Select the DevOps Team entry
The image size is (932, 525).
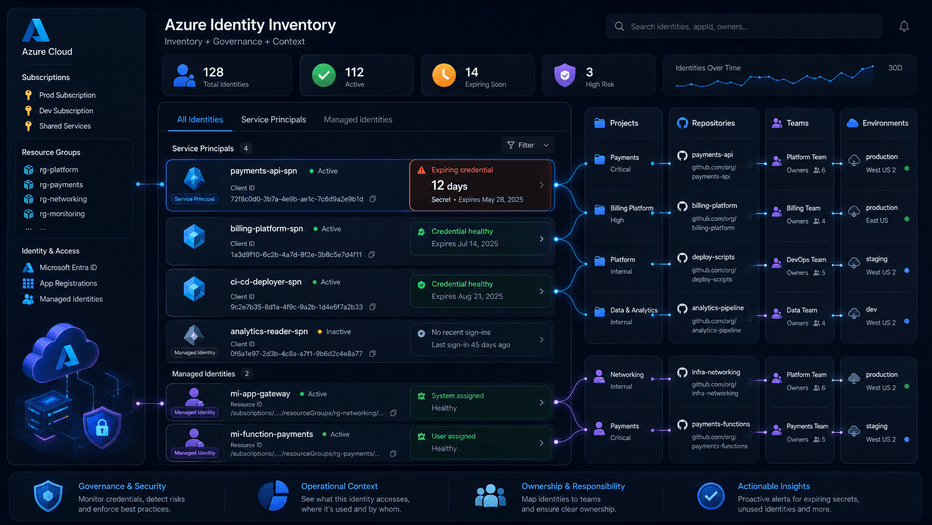click(x=799, y=266)
